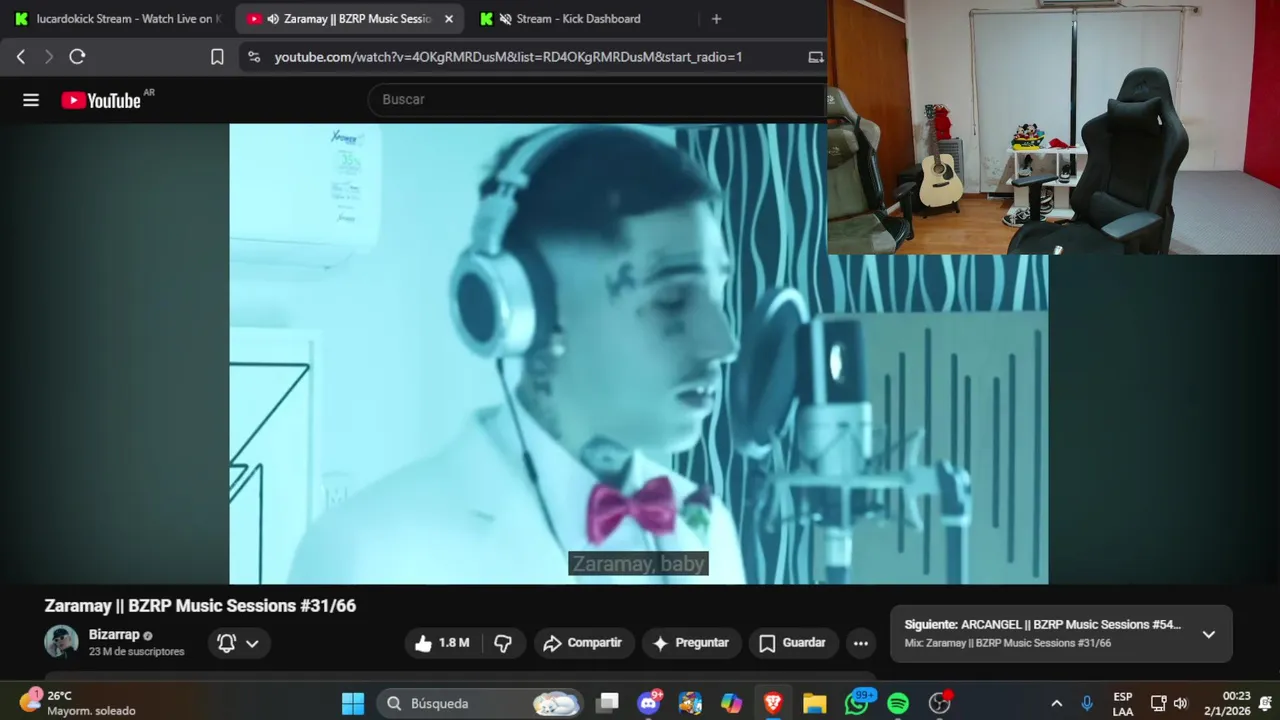Open the weather widget showing 26°C

tap(78, 703)
